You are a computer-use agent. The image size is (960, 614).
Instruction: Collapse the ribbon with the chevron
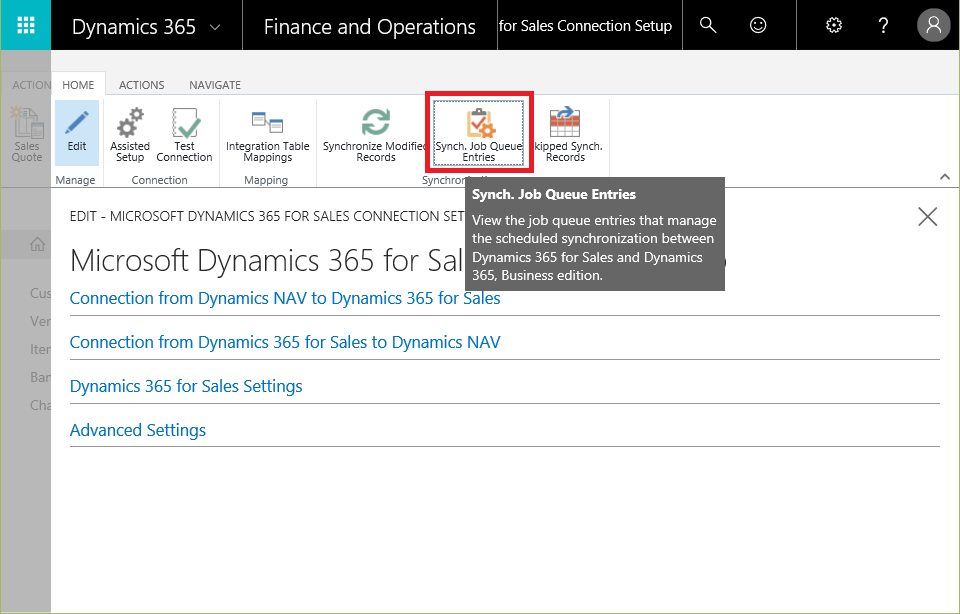pyautogui.click(x=945, y=177)
